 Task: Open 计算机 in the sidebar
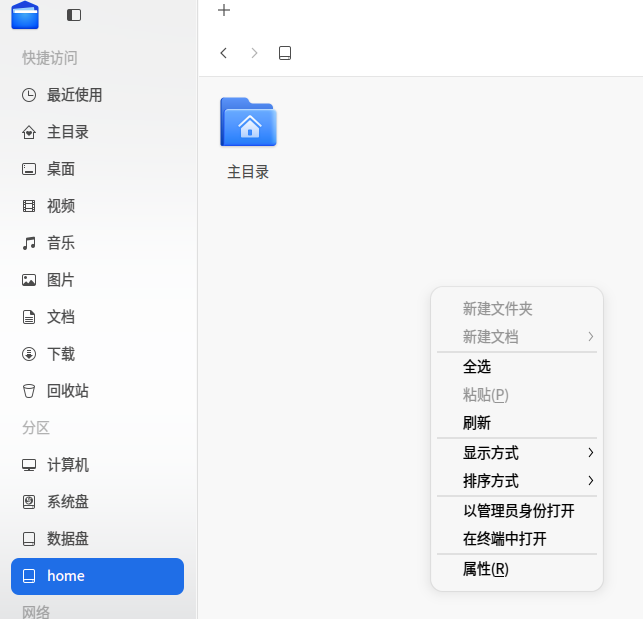pos(98,465)
